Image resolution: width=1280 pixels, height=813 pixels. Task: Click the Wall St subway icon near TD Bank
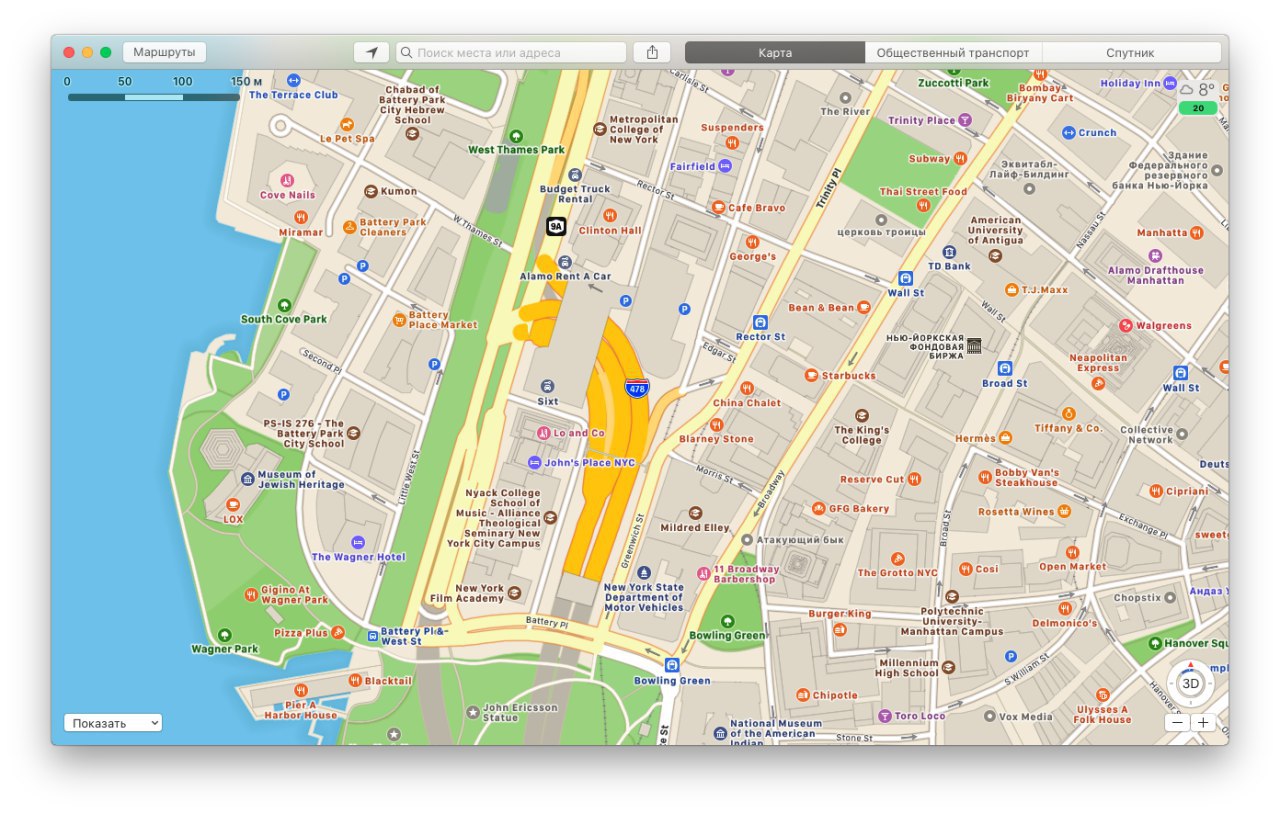click(906, 278)
